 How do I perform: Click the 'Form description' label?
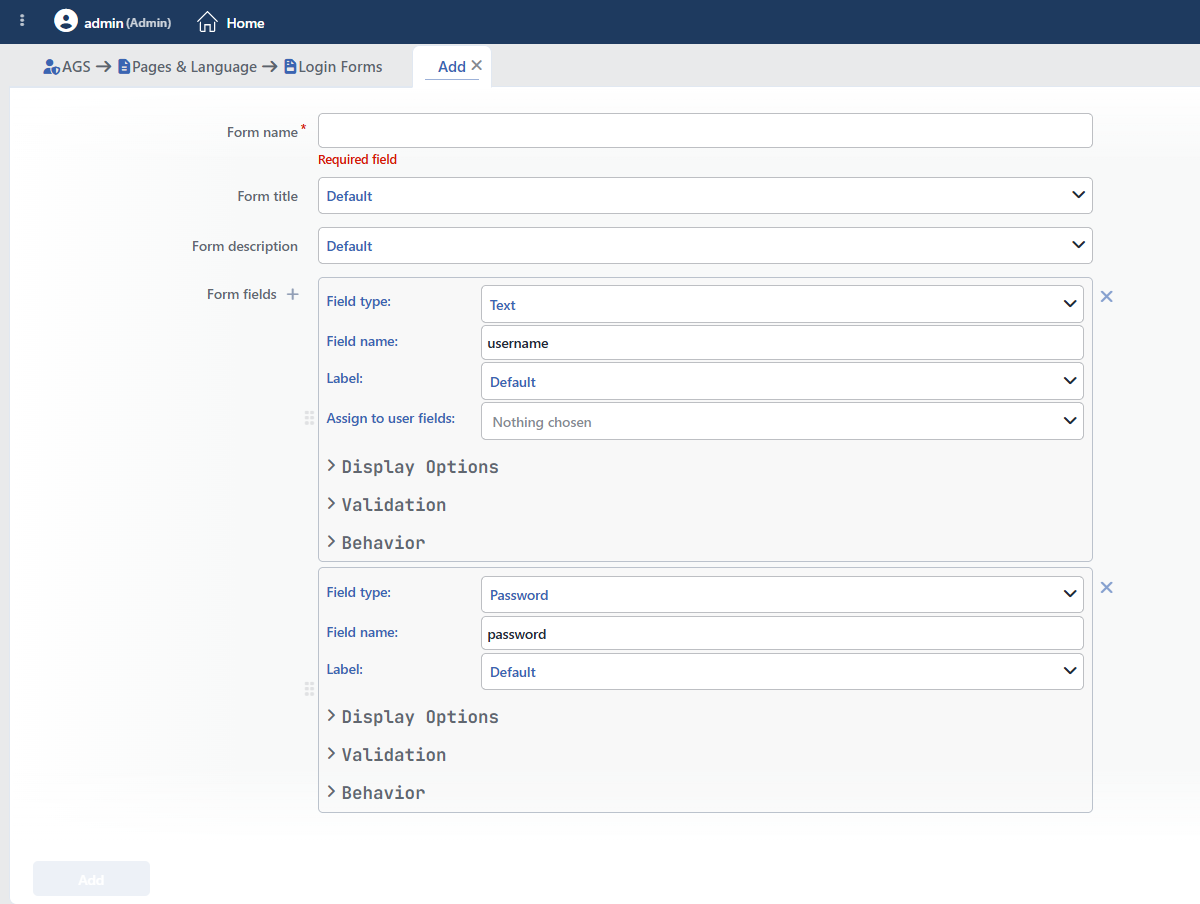pyautogui.click(x=245, y=246)
